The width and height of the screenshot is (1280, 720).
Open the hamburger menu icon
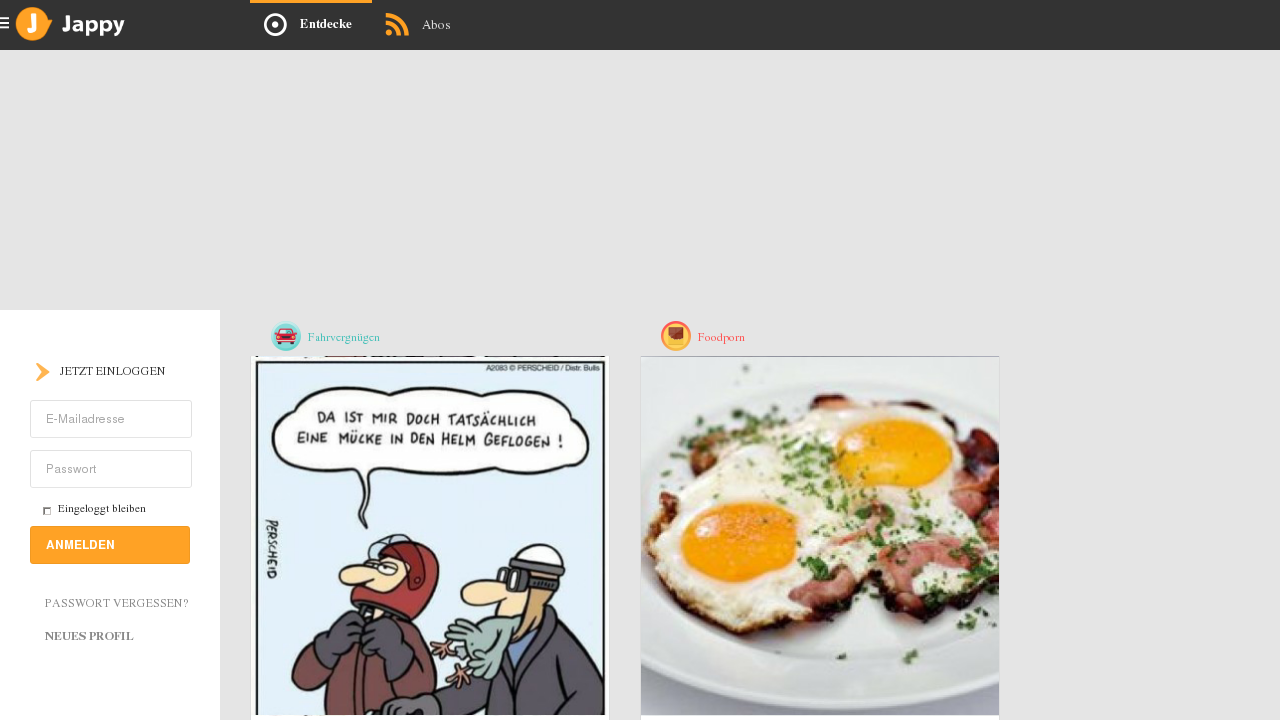click(5, 23)
